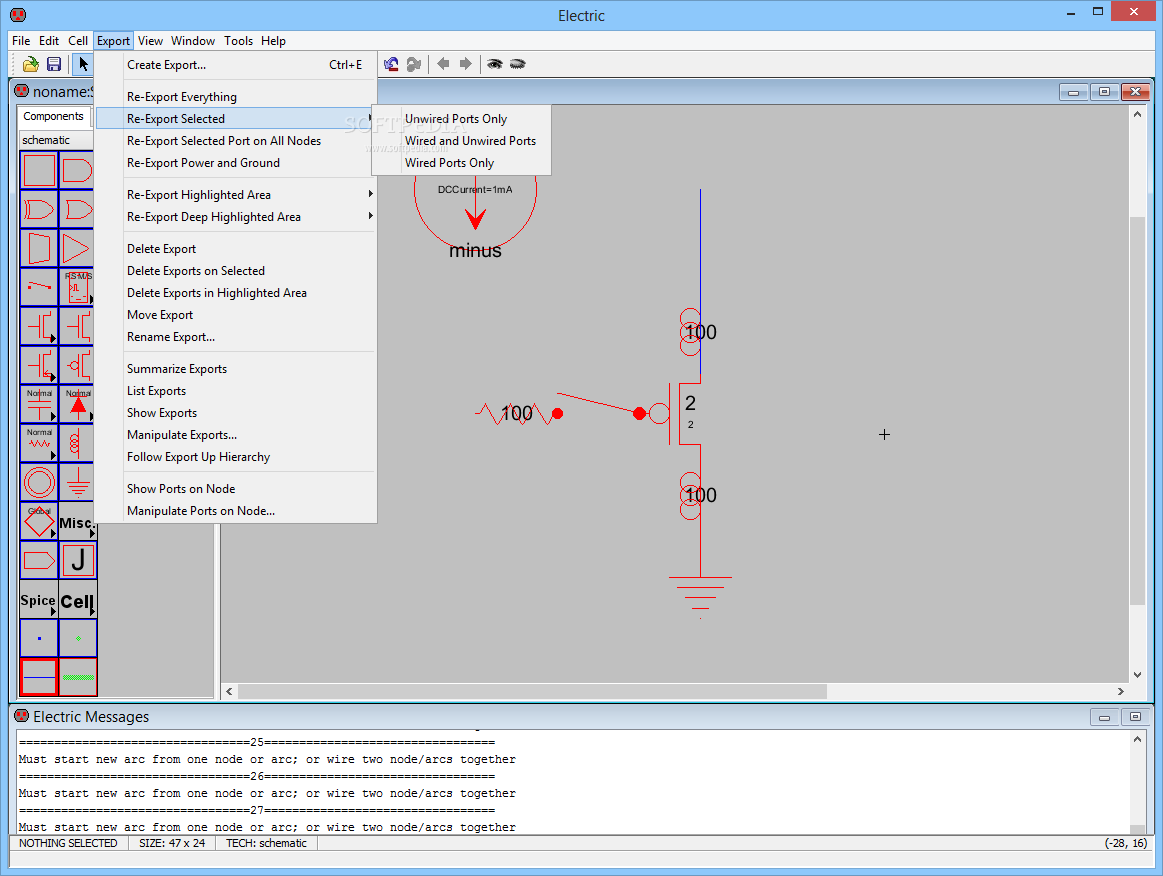Click the ground symbol in the schematic
The width and height of the screenshot is (1163, 876).
[700, 596]
